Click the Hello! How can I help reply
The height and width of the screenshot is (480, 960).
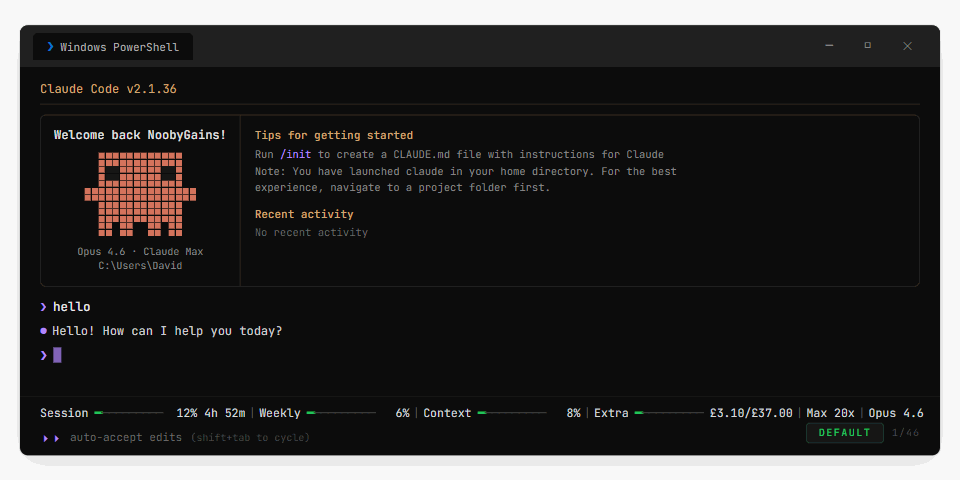click(x=167, y=331)
